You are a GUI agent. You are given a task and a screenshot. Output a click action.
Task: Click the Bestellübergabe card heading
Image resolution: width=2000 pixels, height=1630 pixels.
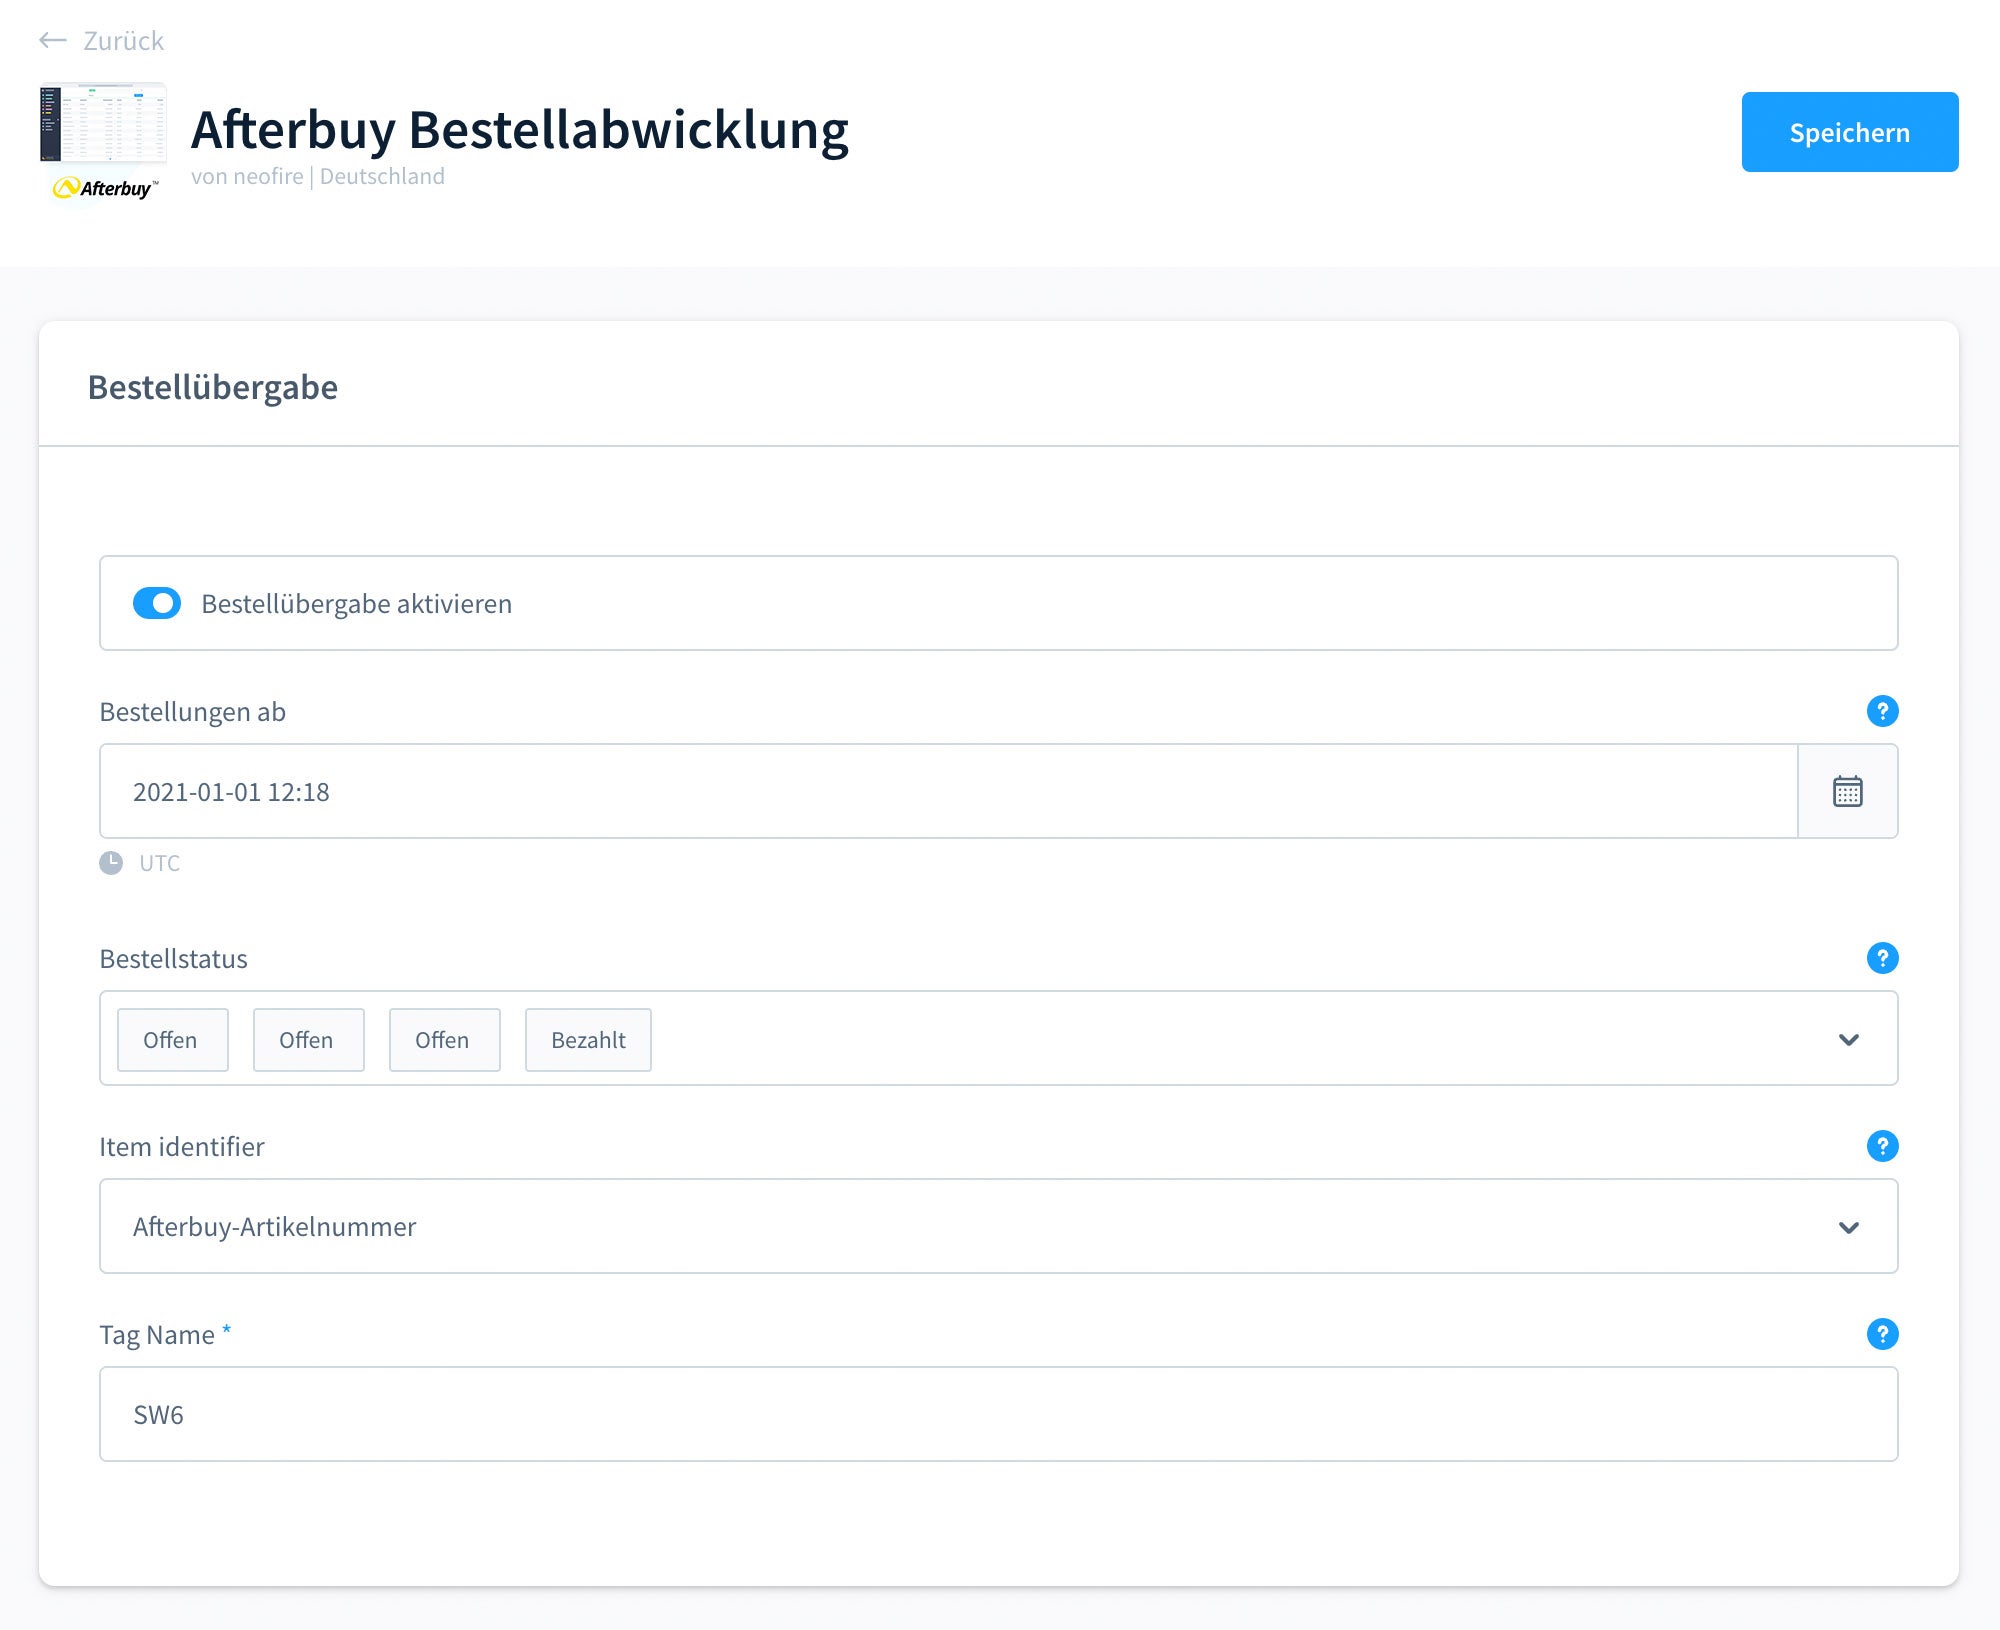click(213, 387)
